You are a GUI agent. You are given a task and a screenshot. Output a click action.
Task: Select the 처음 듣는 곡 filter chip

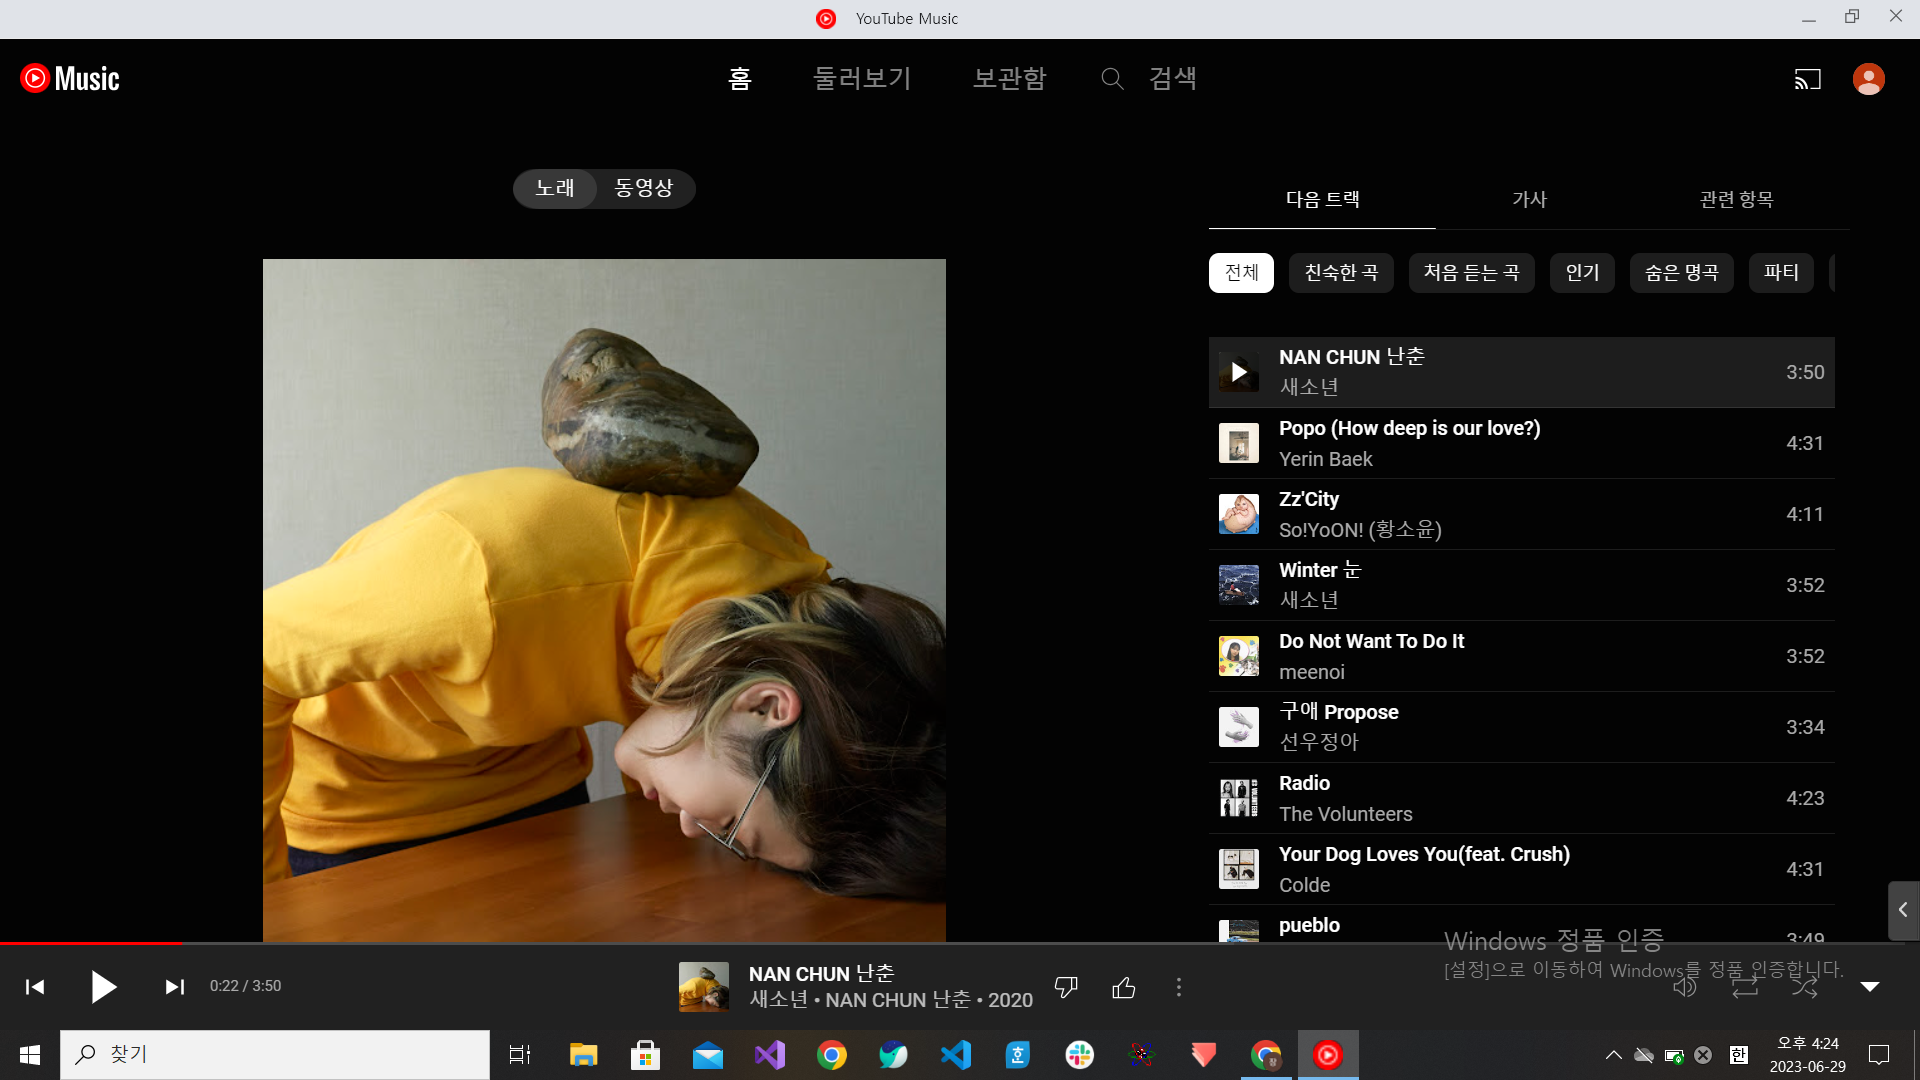pos(1472,273)
